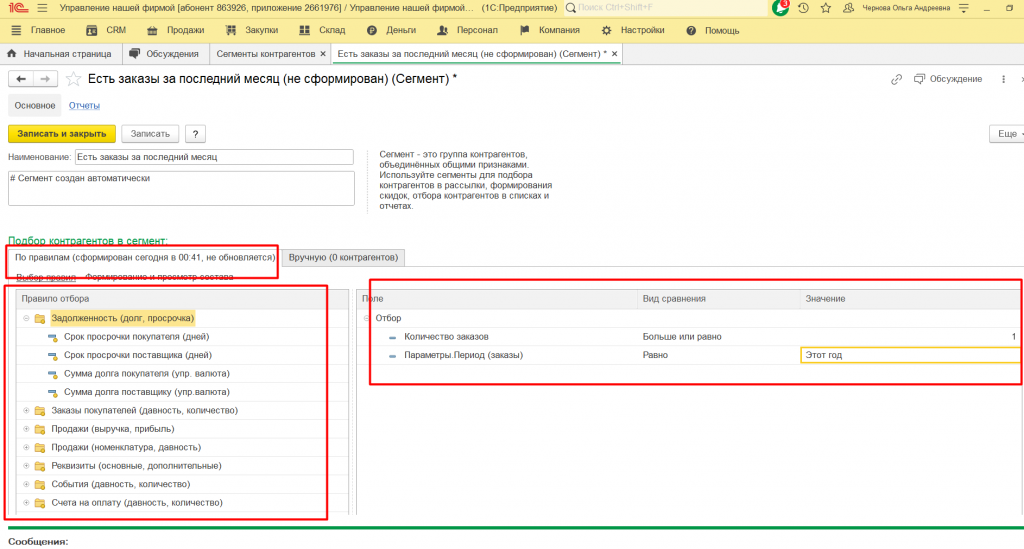Open the Деньги section
Screen dimensions: 1024x549
tap(391, 30)
